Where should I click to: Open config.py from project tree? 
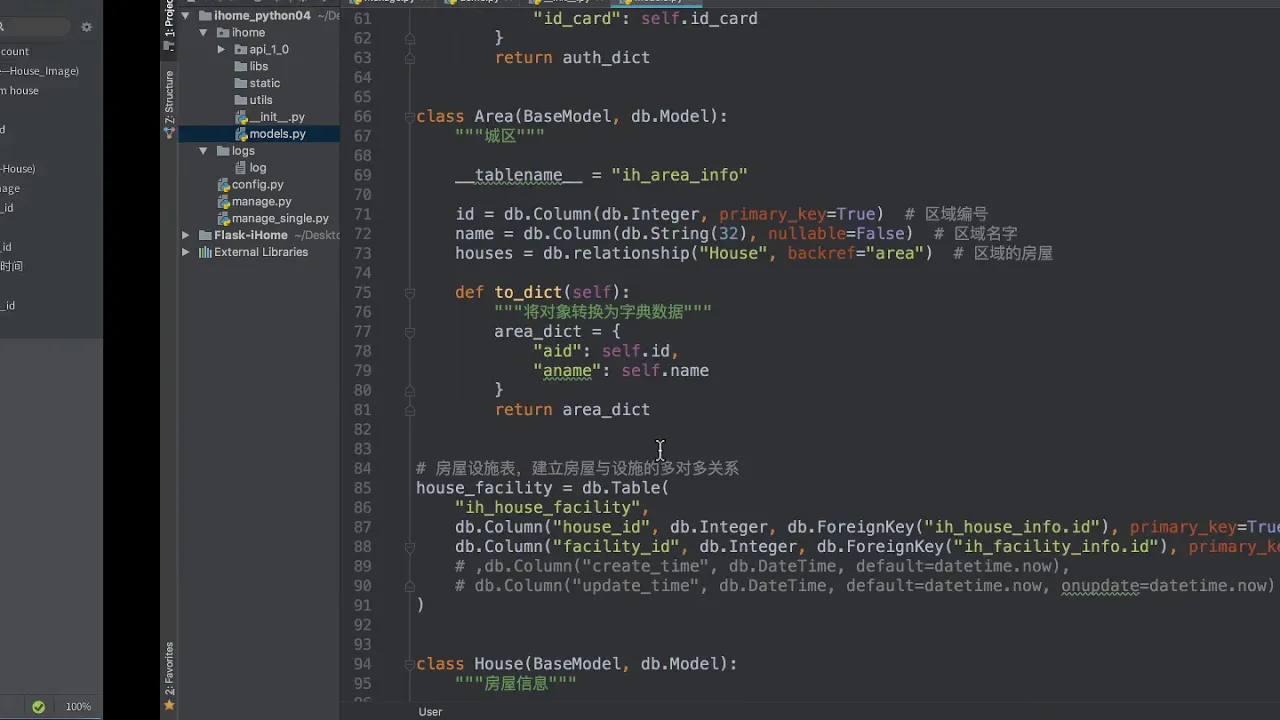257,185
